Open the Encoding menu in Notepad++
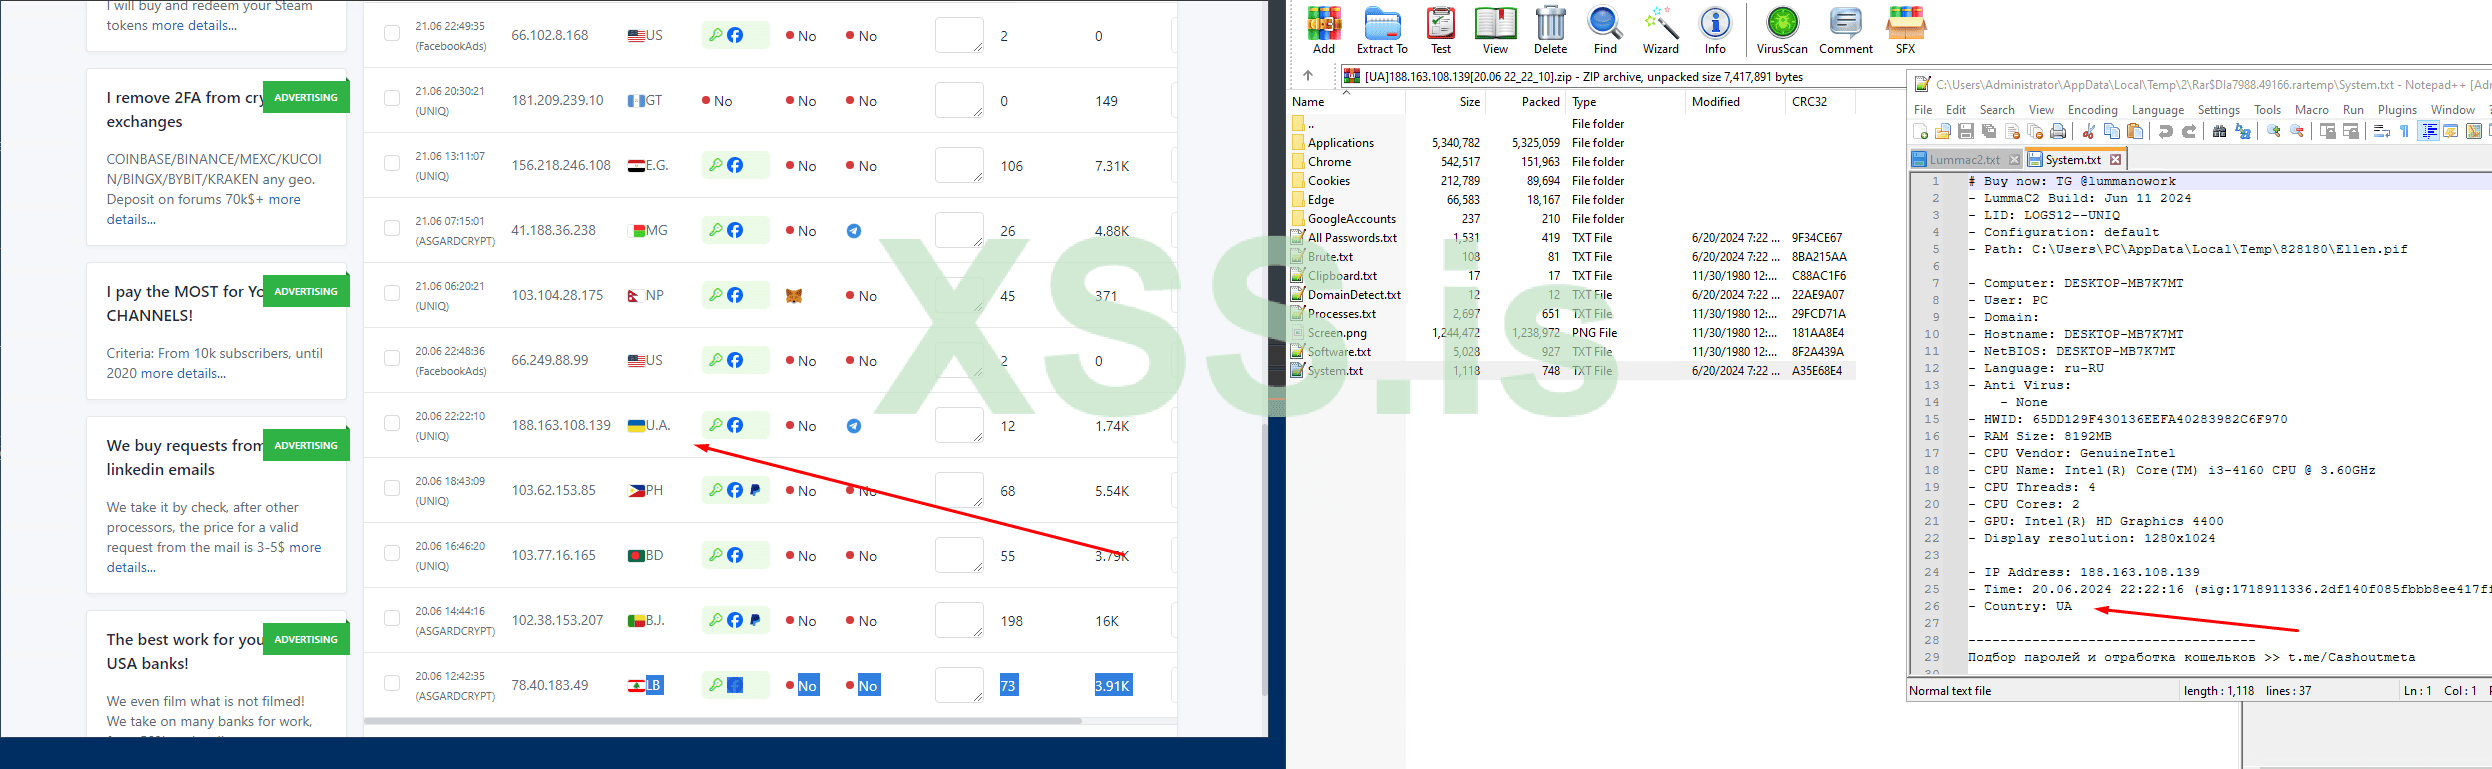 (2093, 110)
